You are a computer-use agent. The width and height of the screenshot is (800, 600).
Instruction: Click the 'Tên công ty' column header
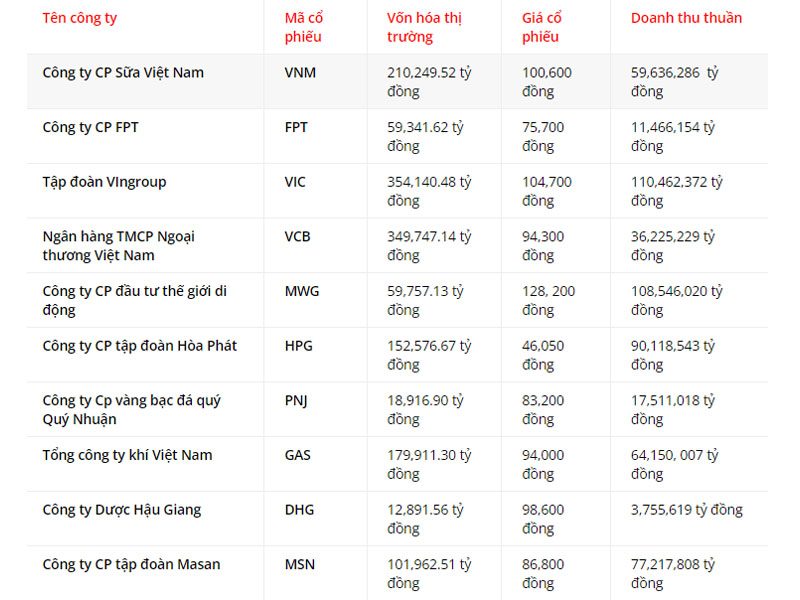pos(80,18)
